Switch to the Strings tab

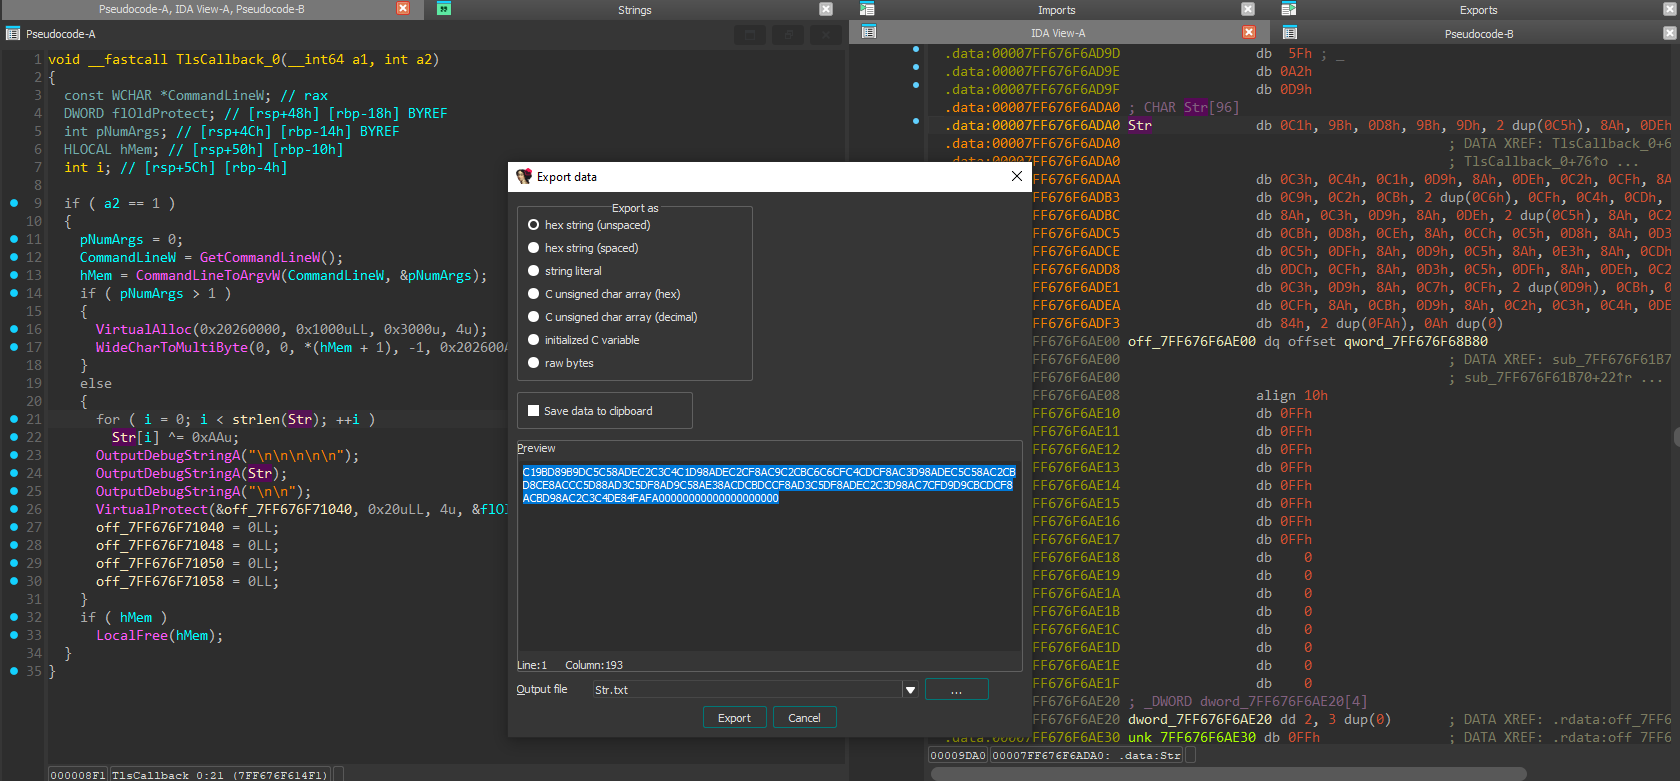coord(634,10)
